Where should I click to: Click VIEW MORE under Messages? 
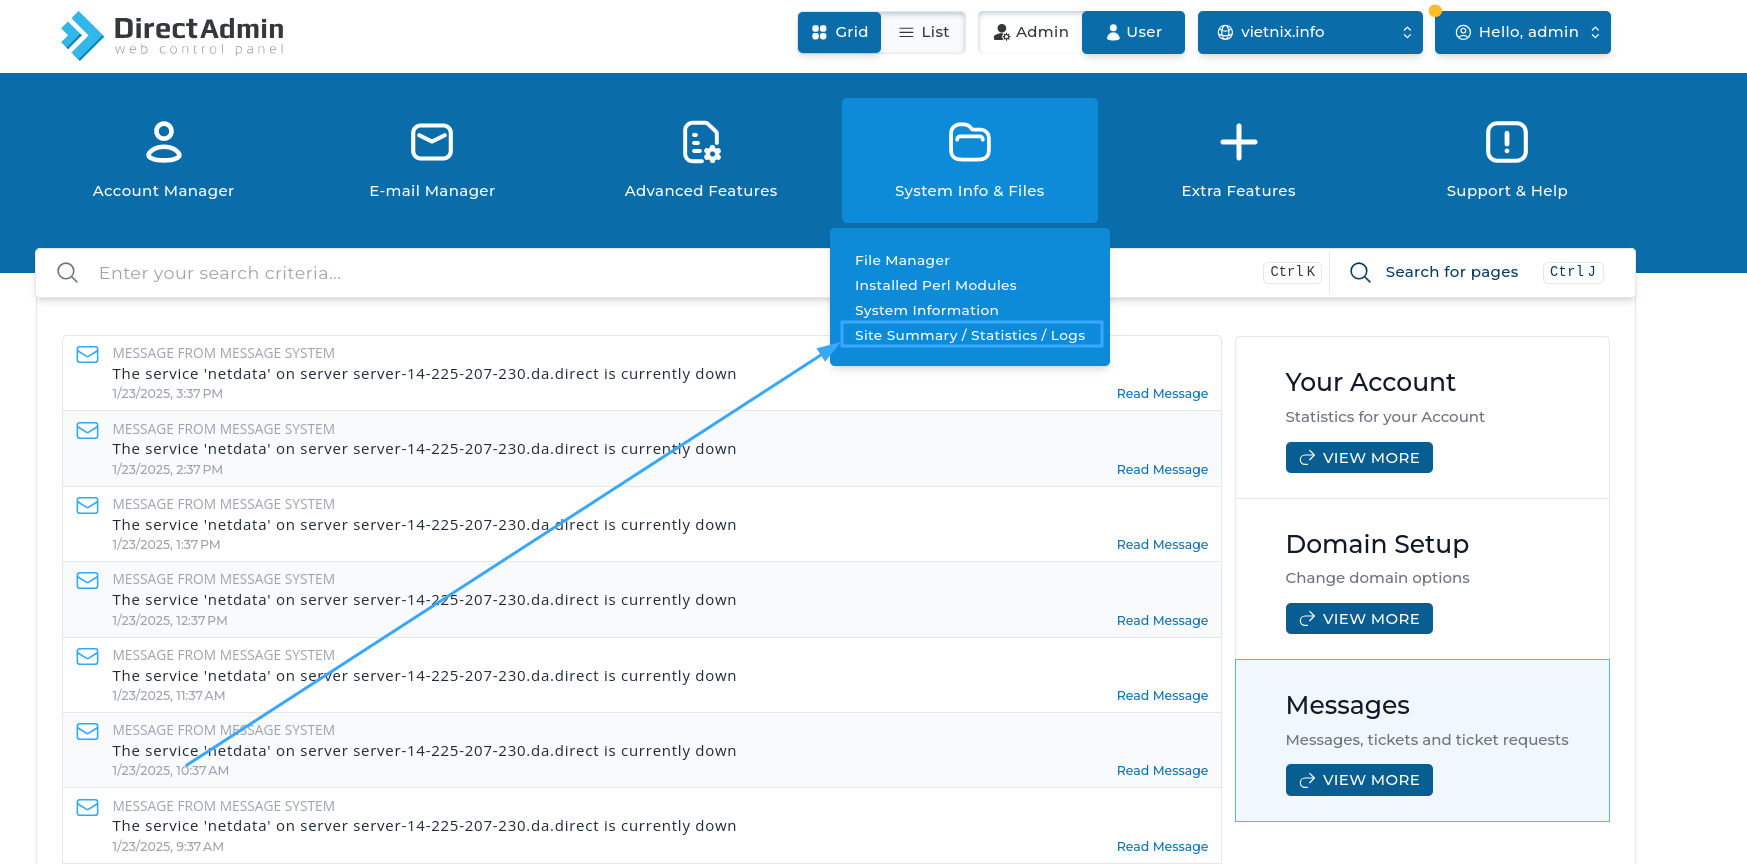(x=1359, y=780)
